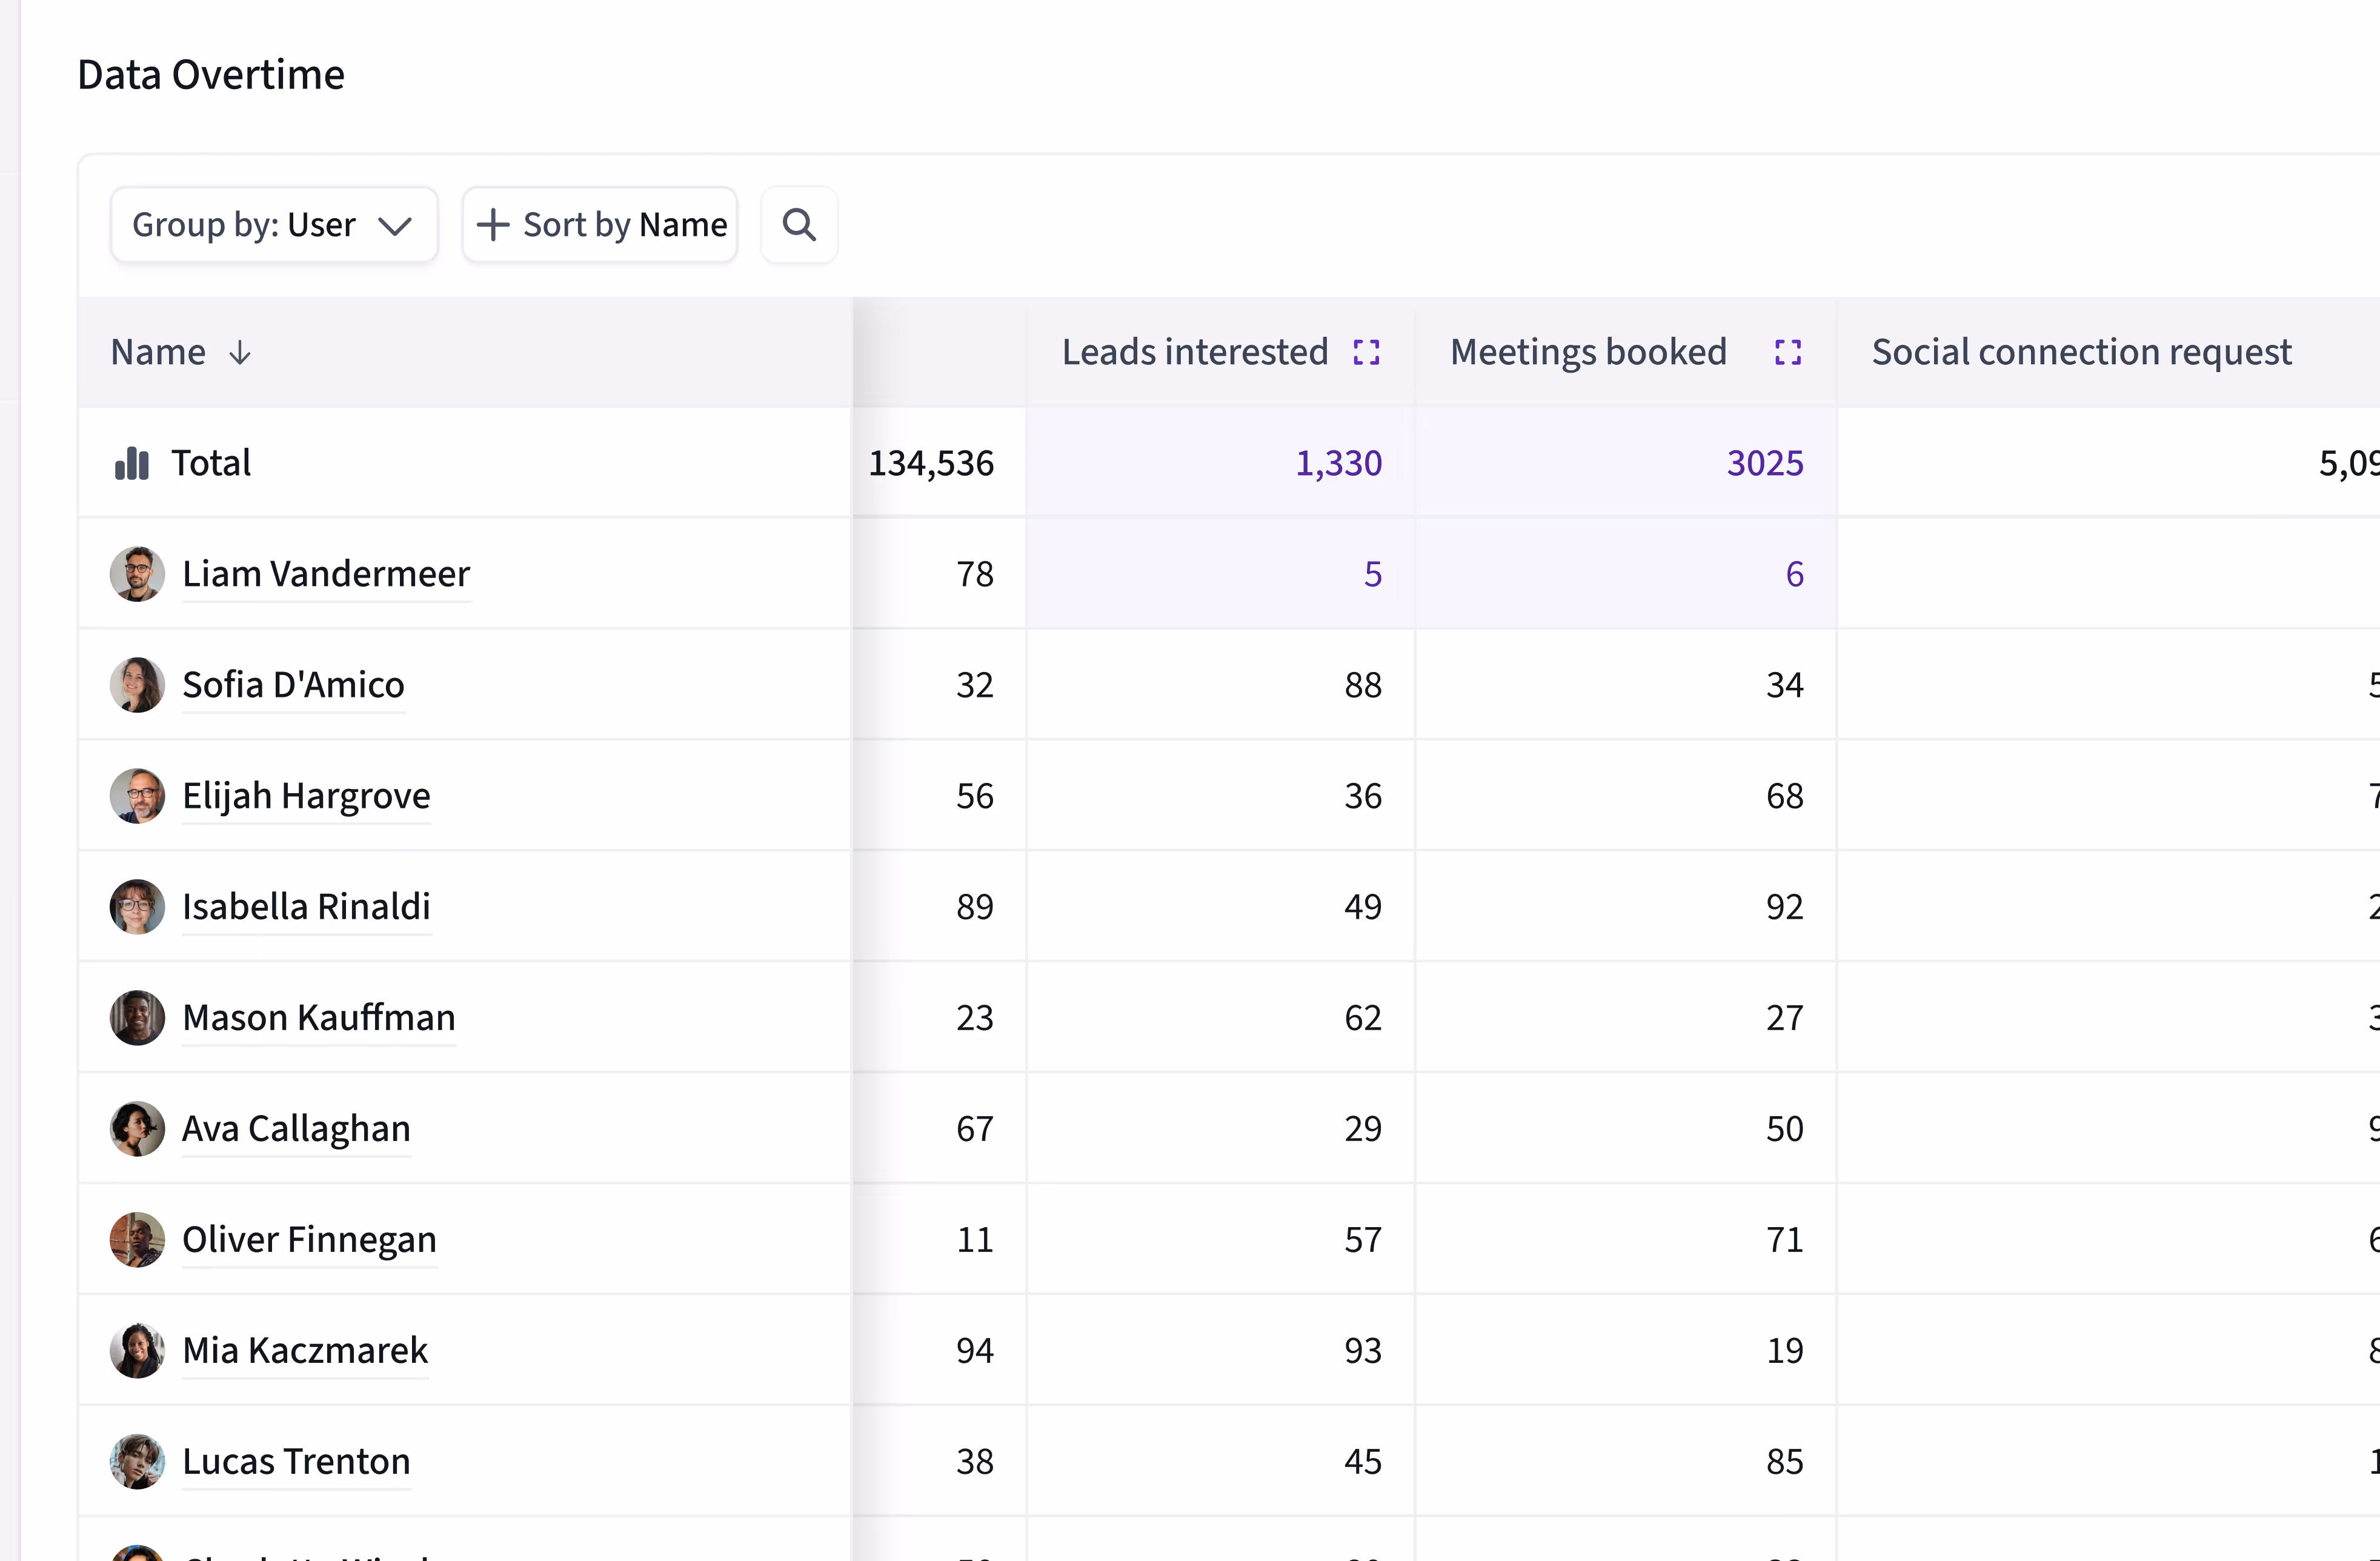Open Ava Callaghan's profile link
Viewport: 2380px width, 1561px height.
[296, 1129]
